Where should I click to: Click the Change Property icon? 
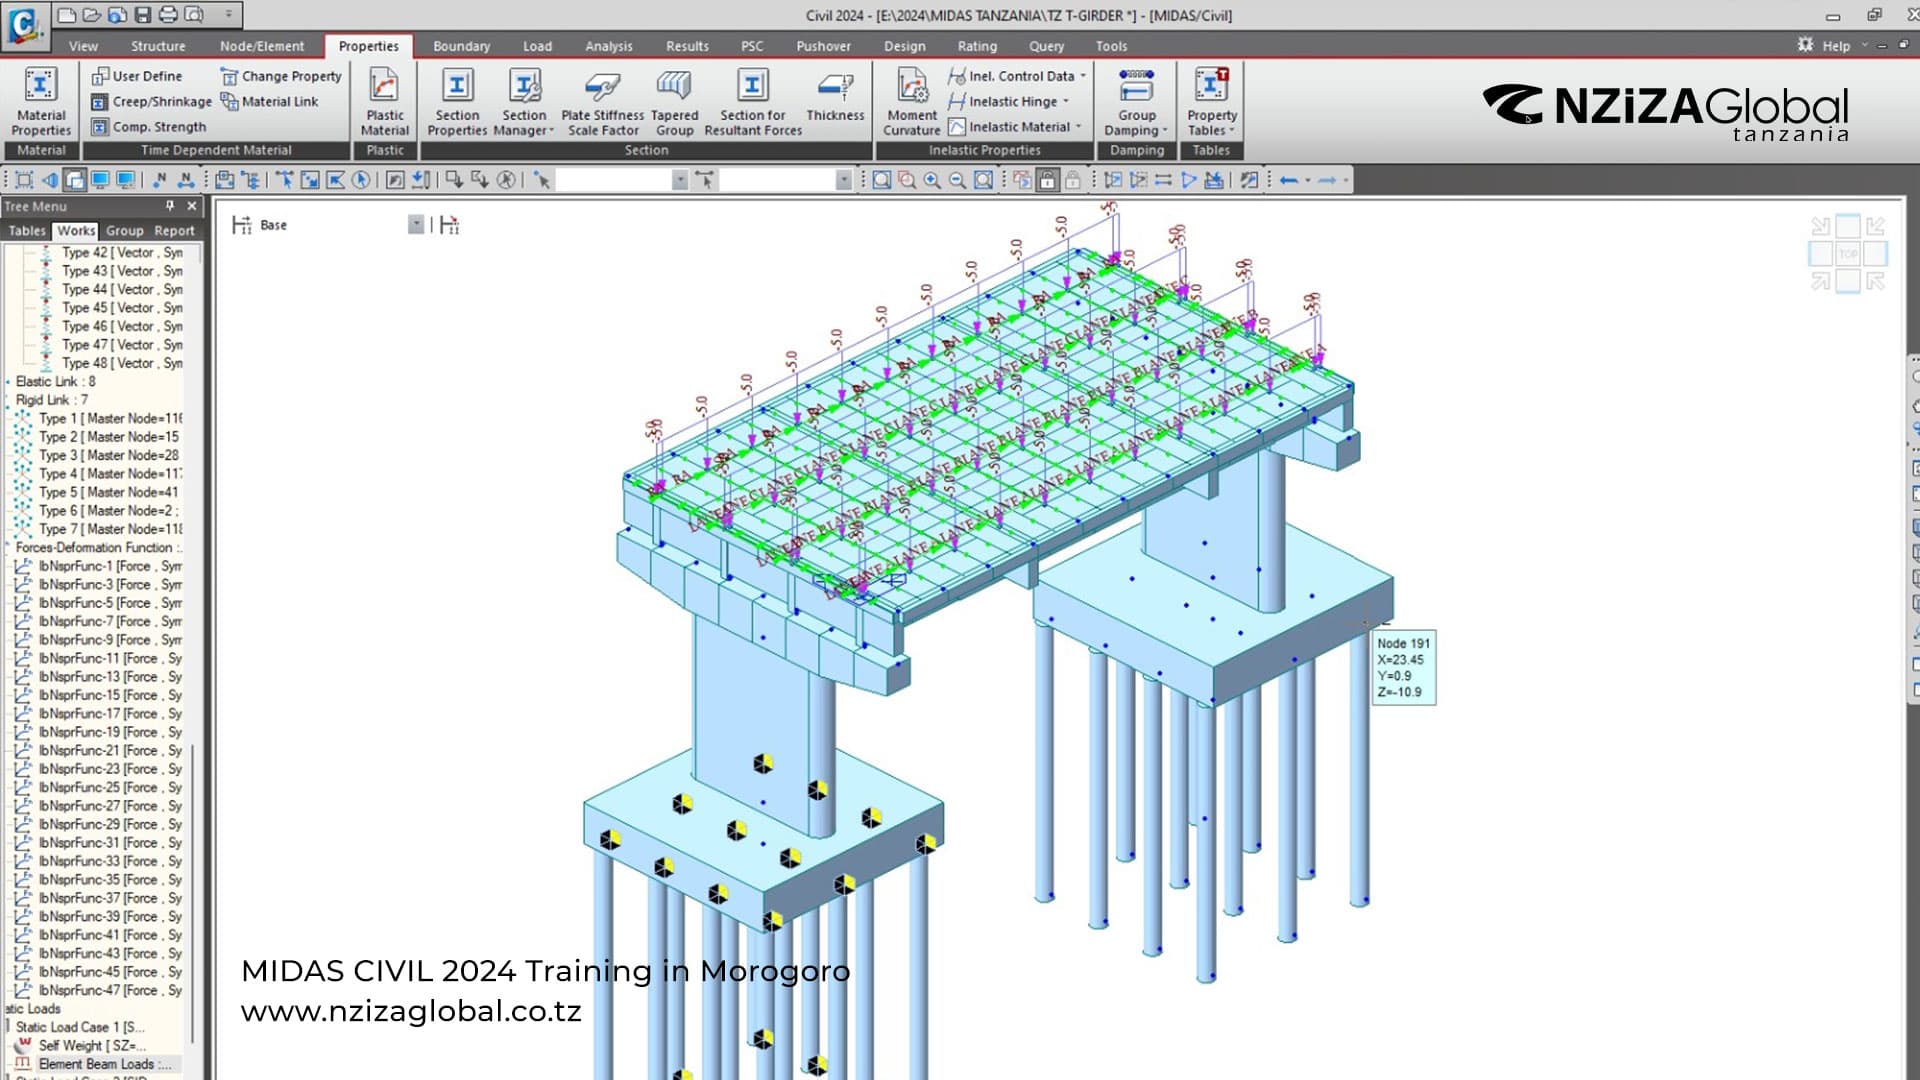point(229,76)
